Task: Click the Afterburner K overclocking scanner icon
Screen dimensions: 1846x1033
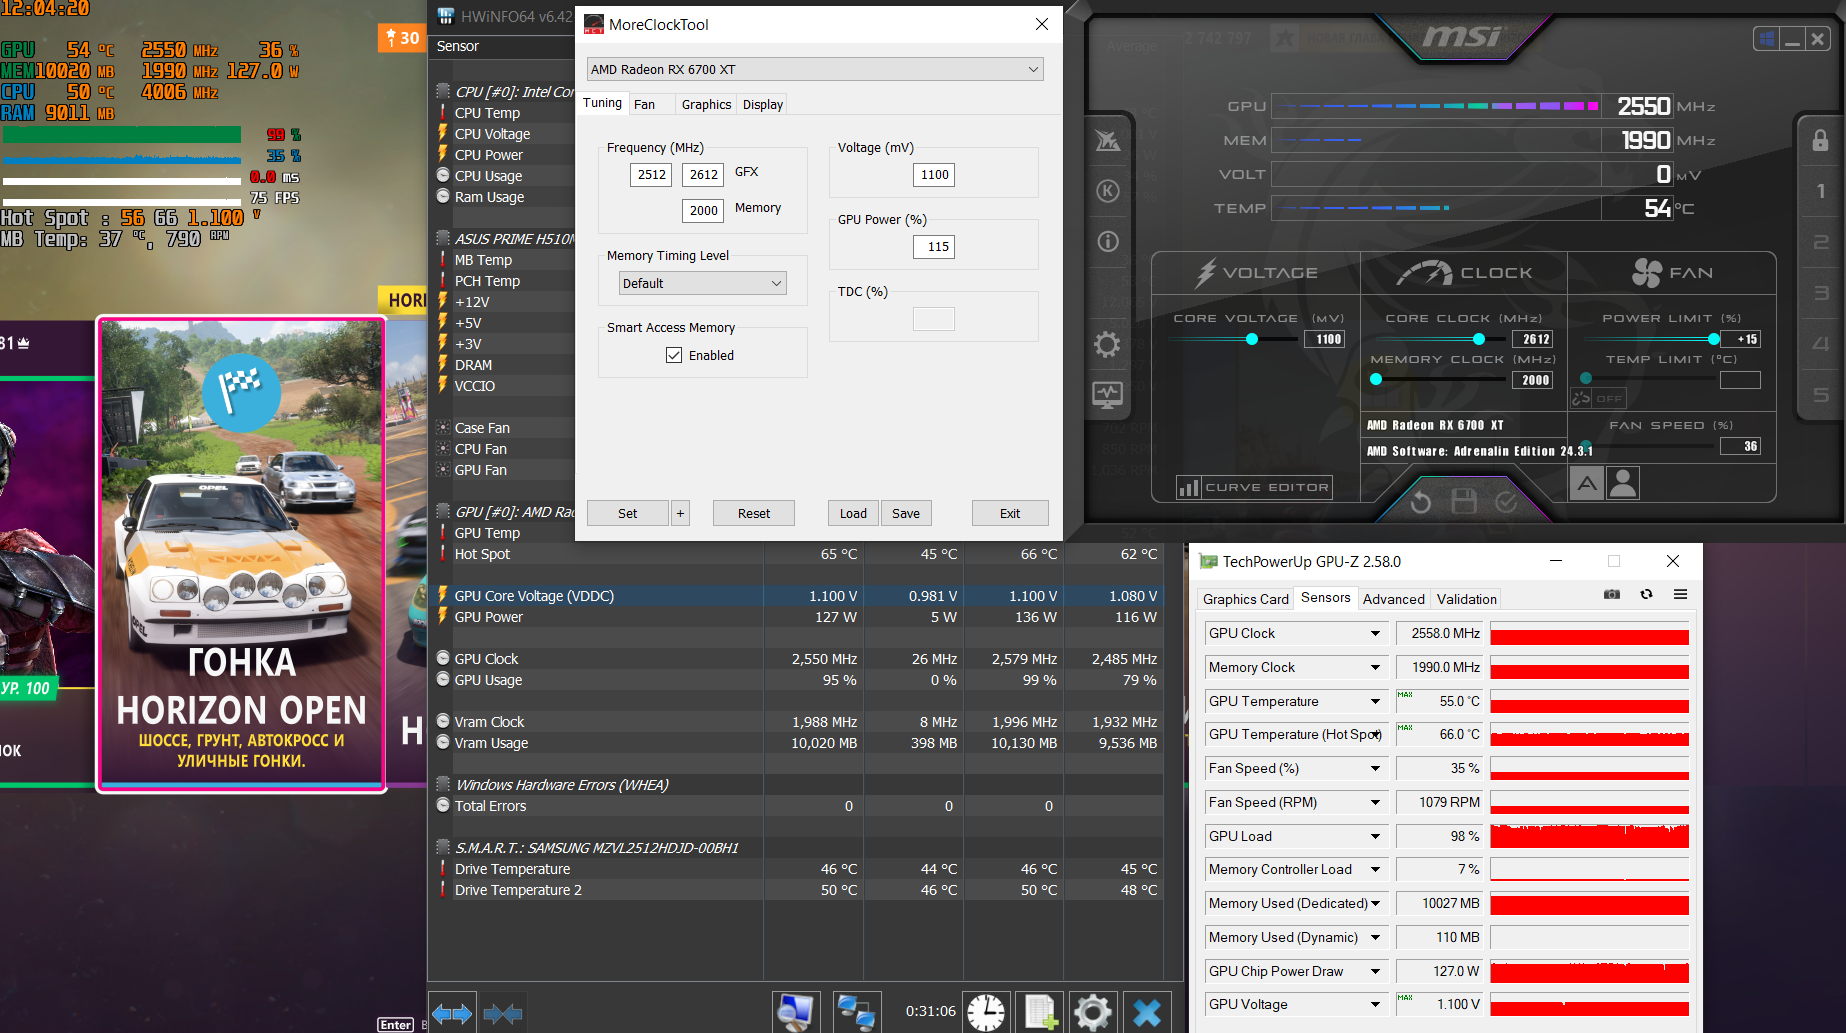Action: coord(1108,191)
